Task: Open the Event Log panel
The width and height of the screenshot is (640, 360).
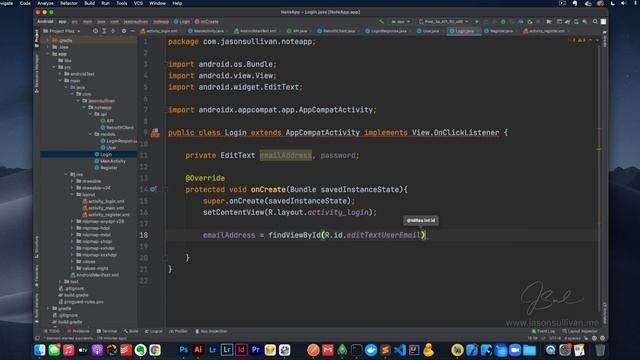Action: (x=544, y=331)
